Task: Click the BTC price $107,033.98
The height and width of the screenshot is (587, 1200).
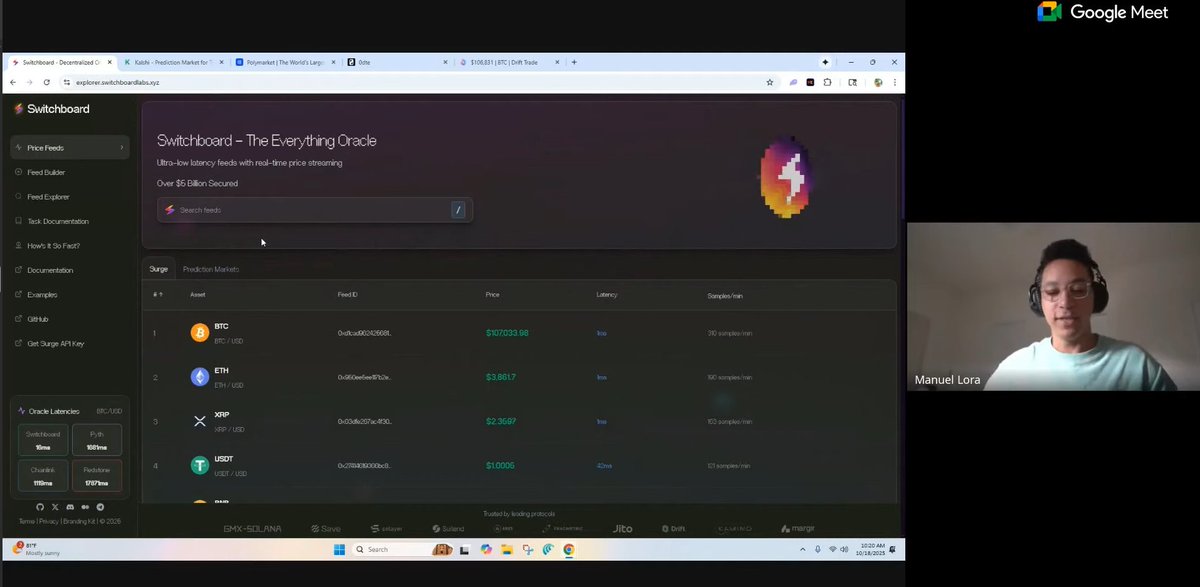Action: [x=507, y=333]
